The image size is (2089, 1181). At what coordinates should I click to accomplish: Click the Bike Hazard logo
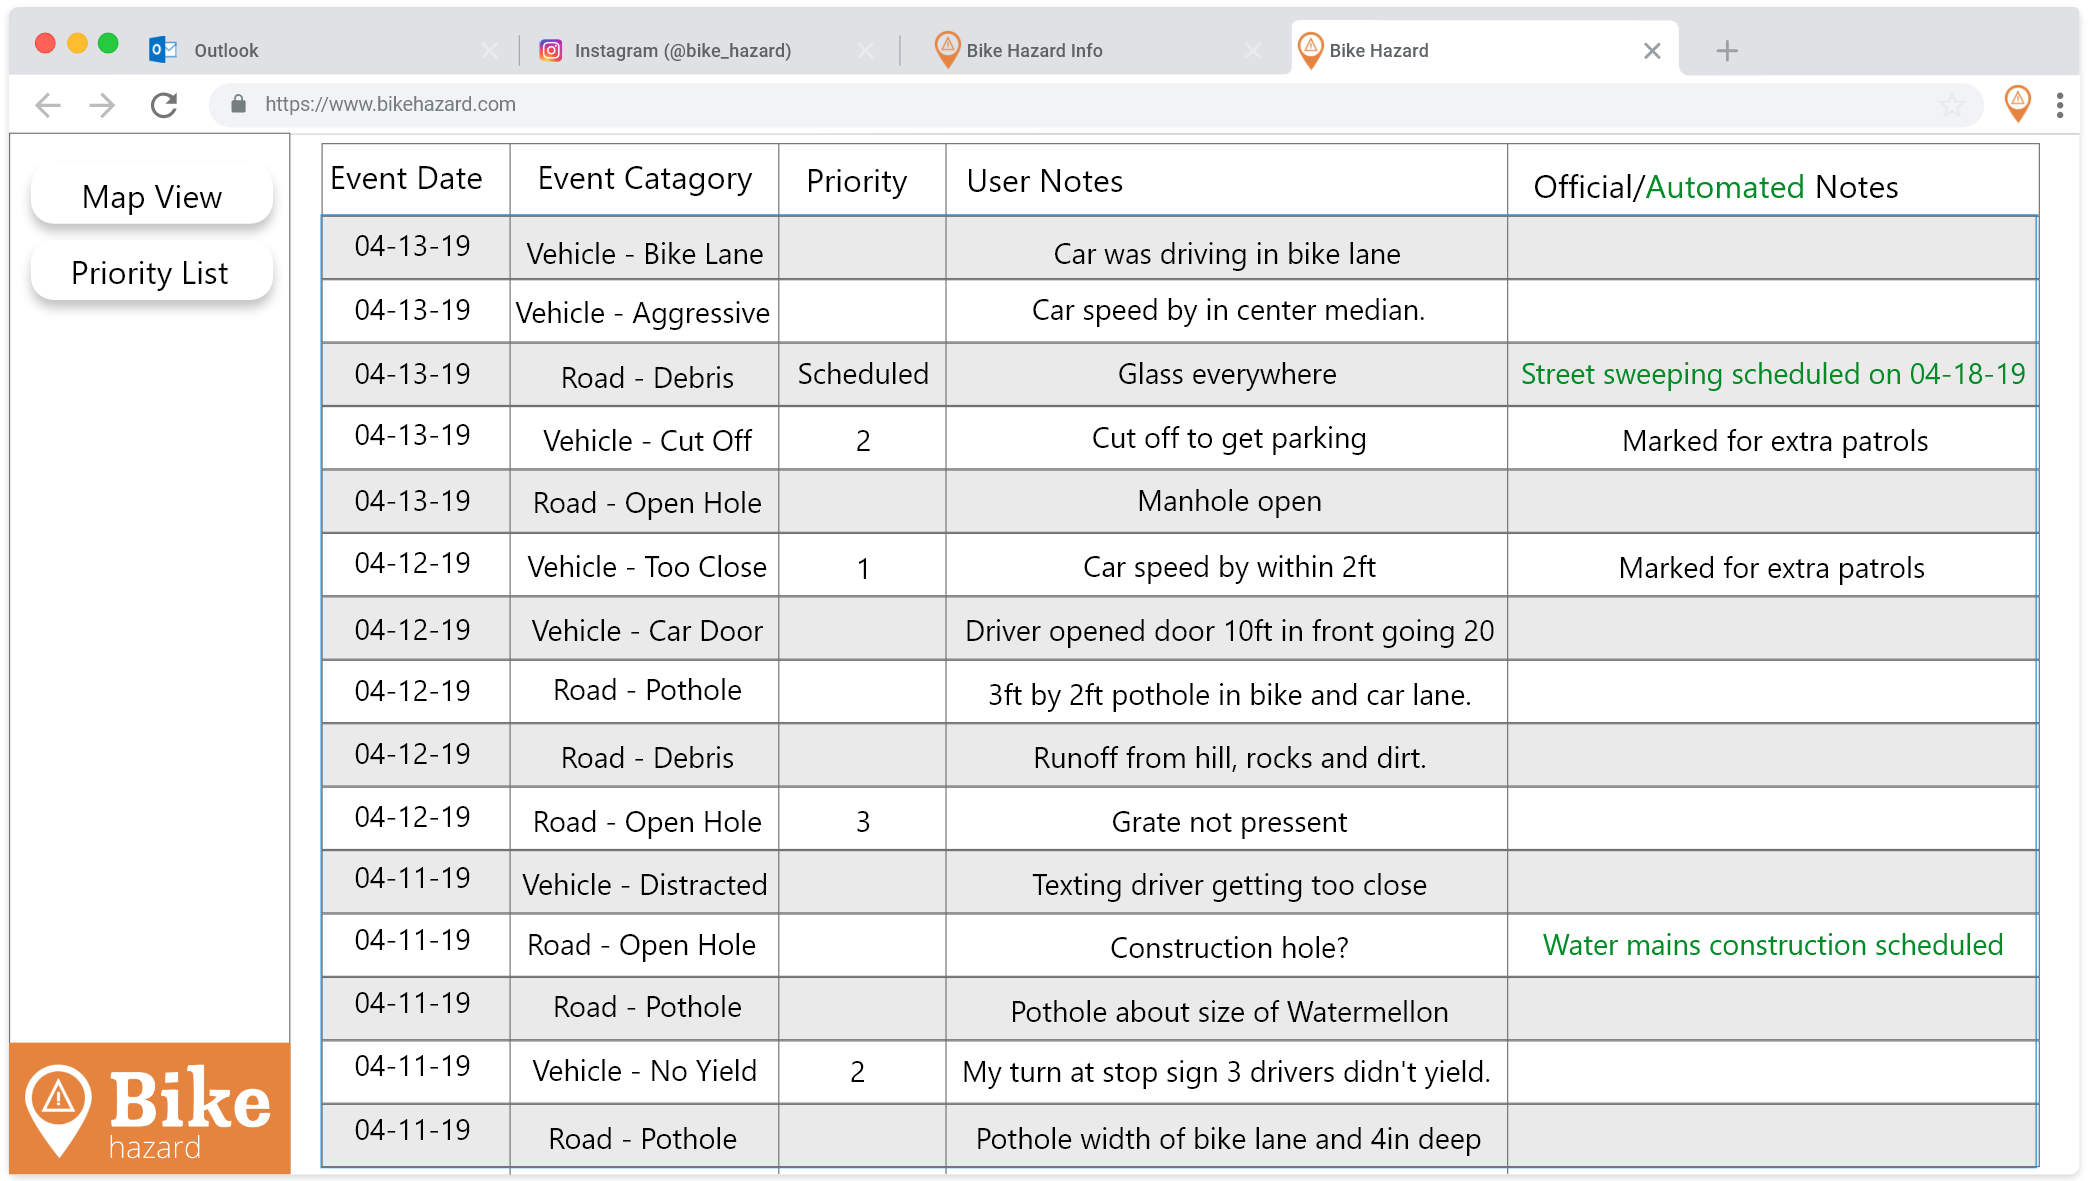(x=150, y=1109)
